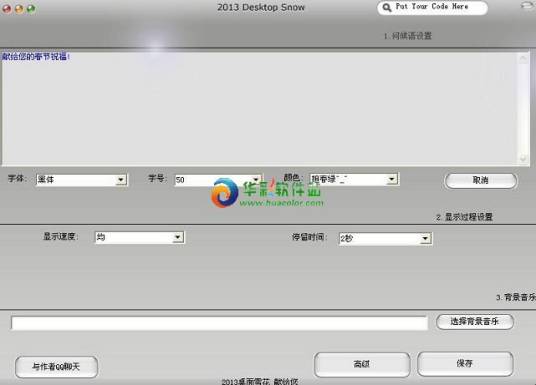
Task: Click the greeting text scrollbar down arrow
Action: (x=523, y=158)
